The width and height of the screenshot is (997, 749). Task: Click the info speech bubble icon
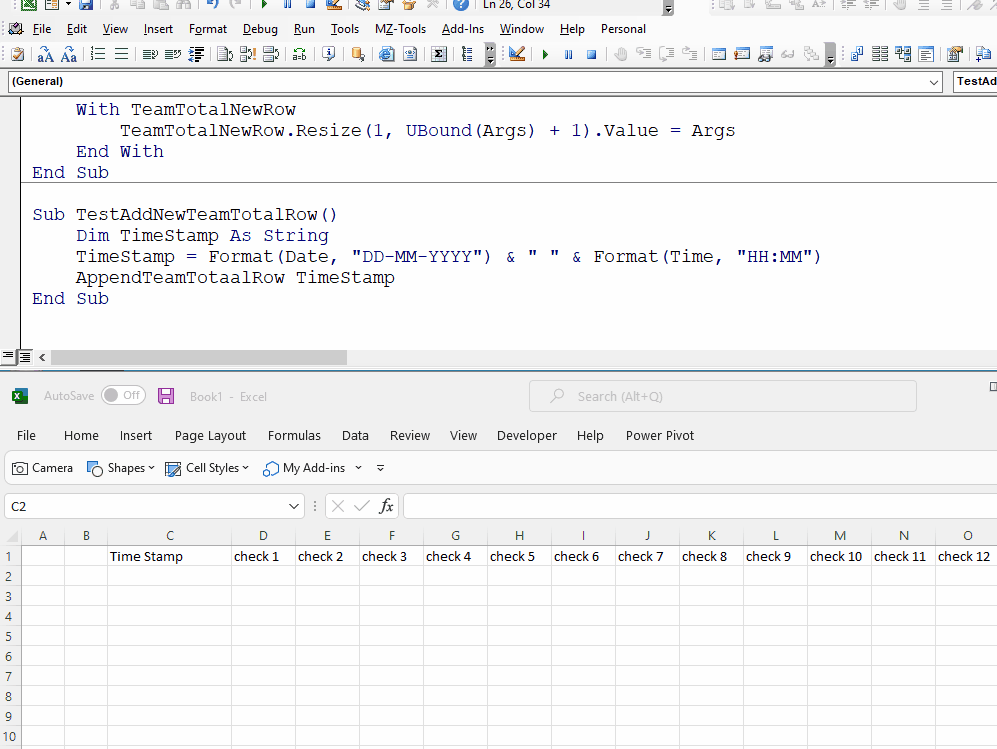coord(328,54)
